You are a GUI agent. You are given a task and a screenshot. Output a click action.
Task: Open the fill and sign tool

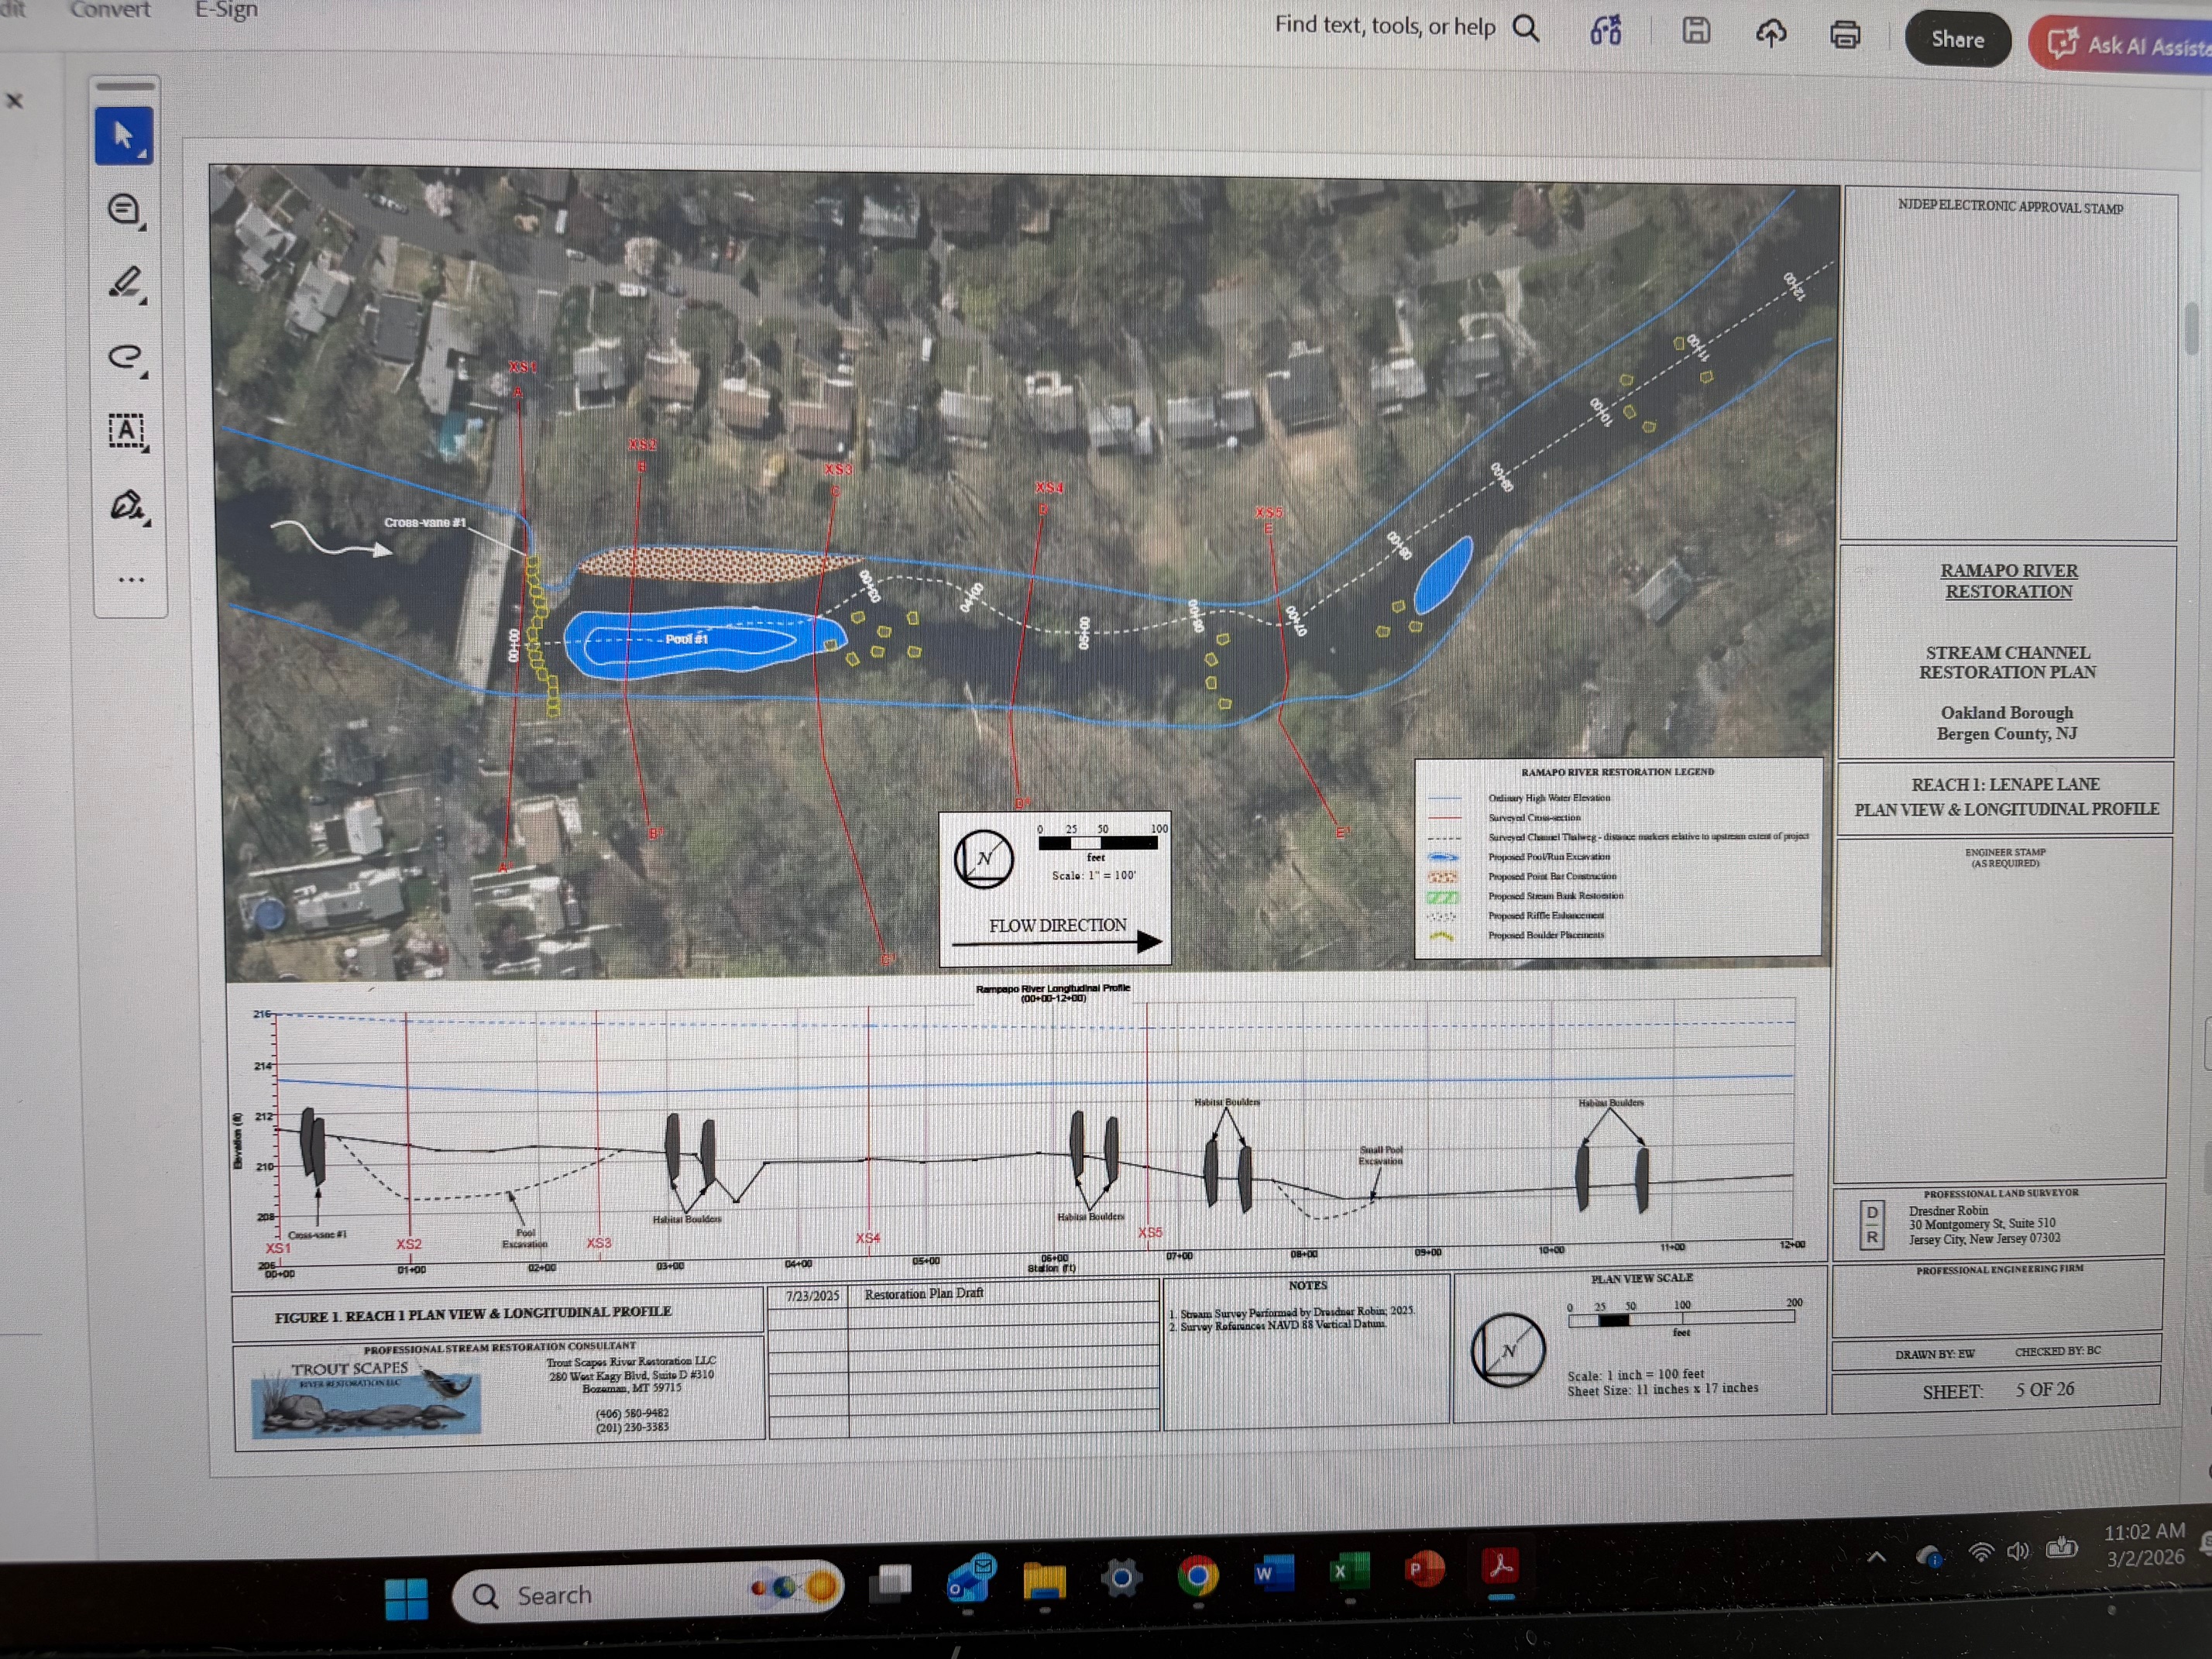[126, 505]
